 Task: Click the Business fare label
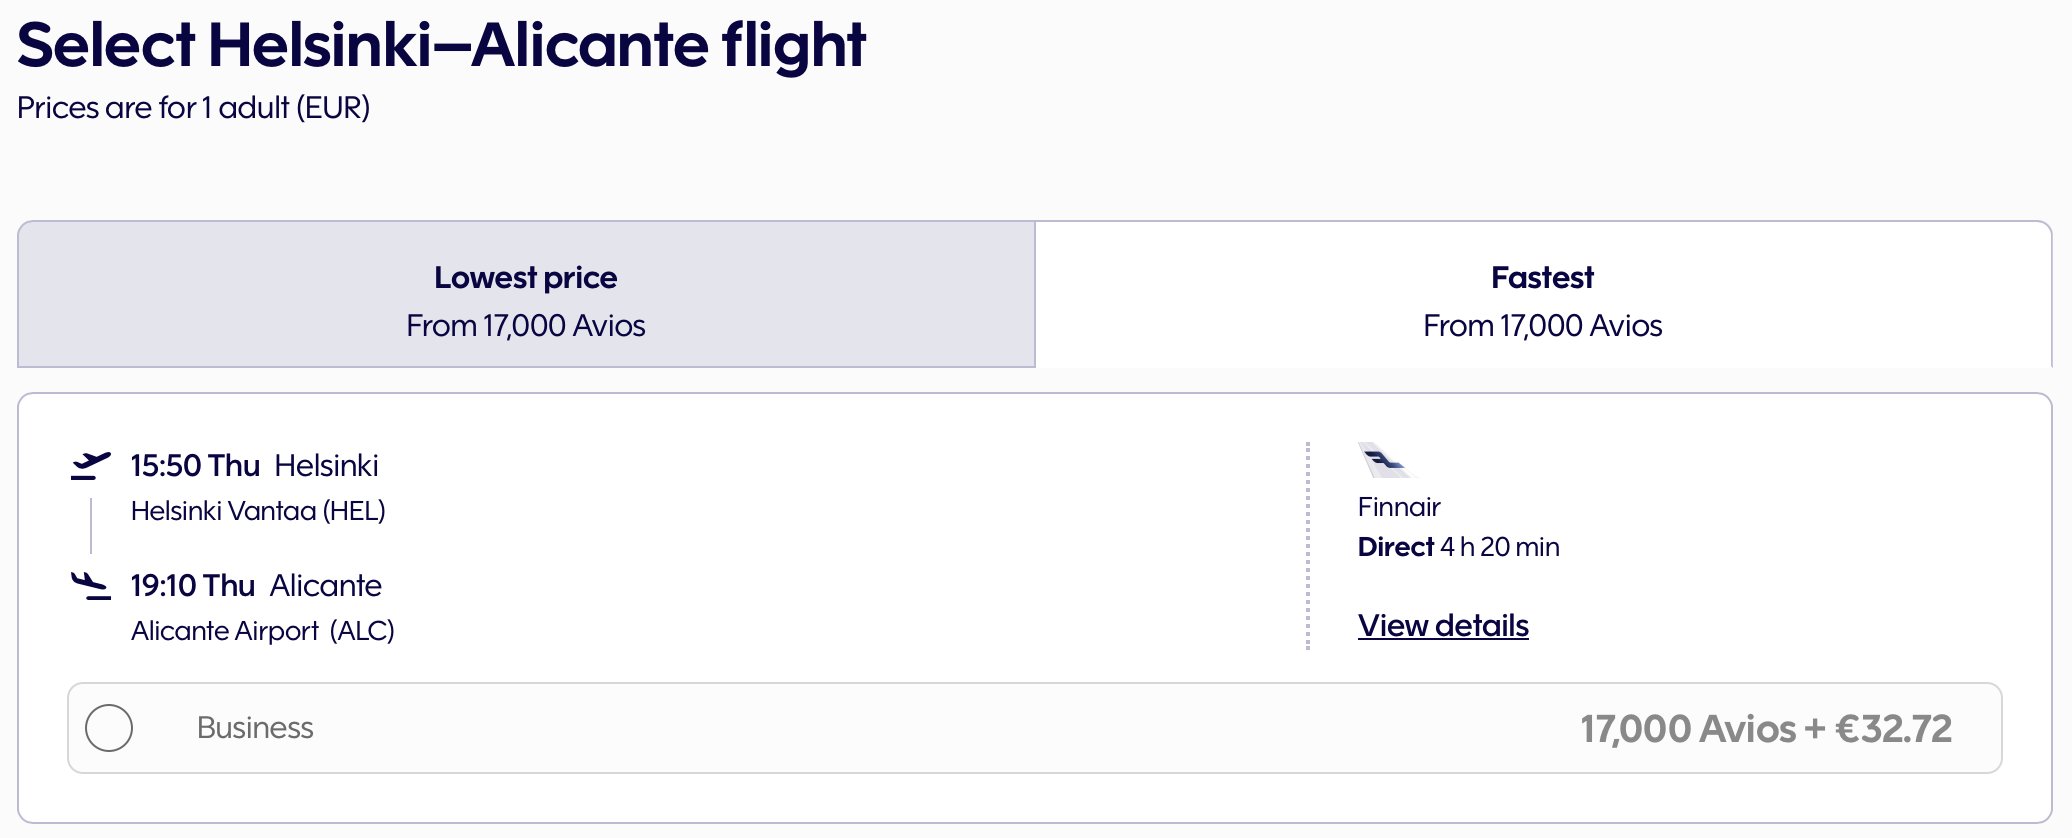click(255, 728)
